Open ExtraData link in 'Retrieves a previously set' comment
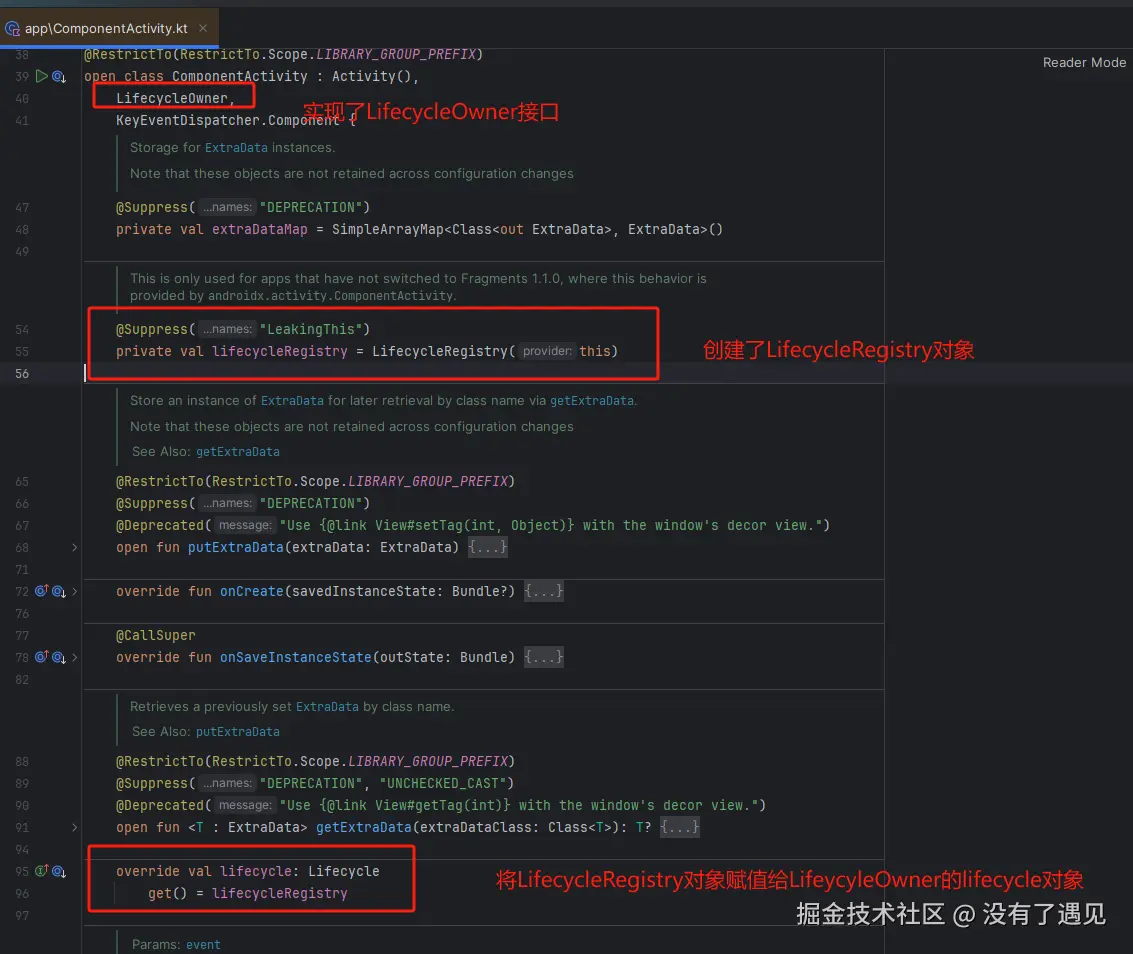 327,707
